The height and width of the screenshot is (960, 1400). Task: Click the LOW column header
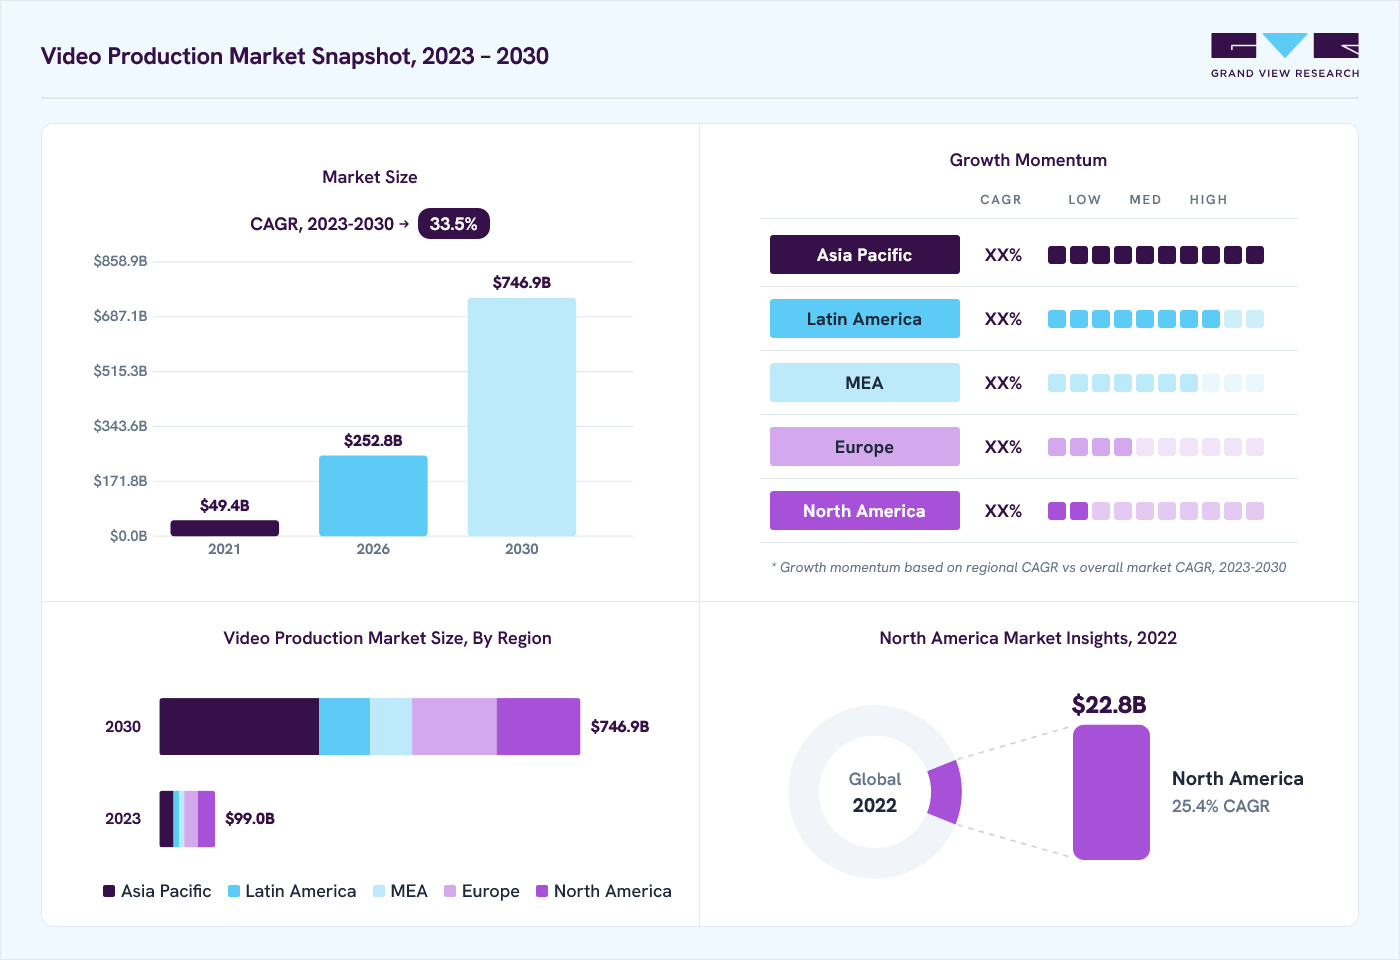click(x=1085, y=200)
